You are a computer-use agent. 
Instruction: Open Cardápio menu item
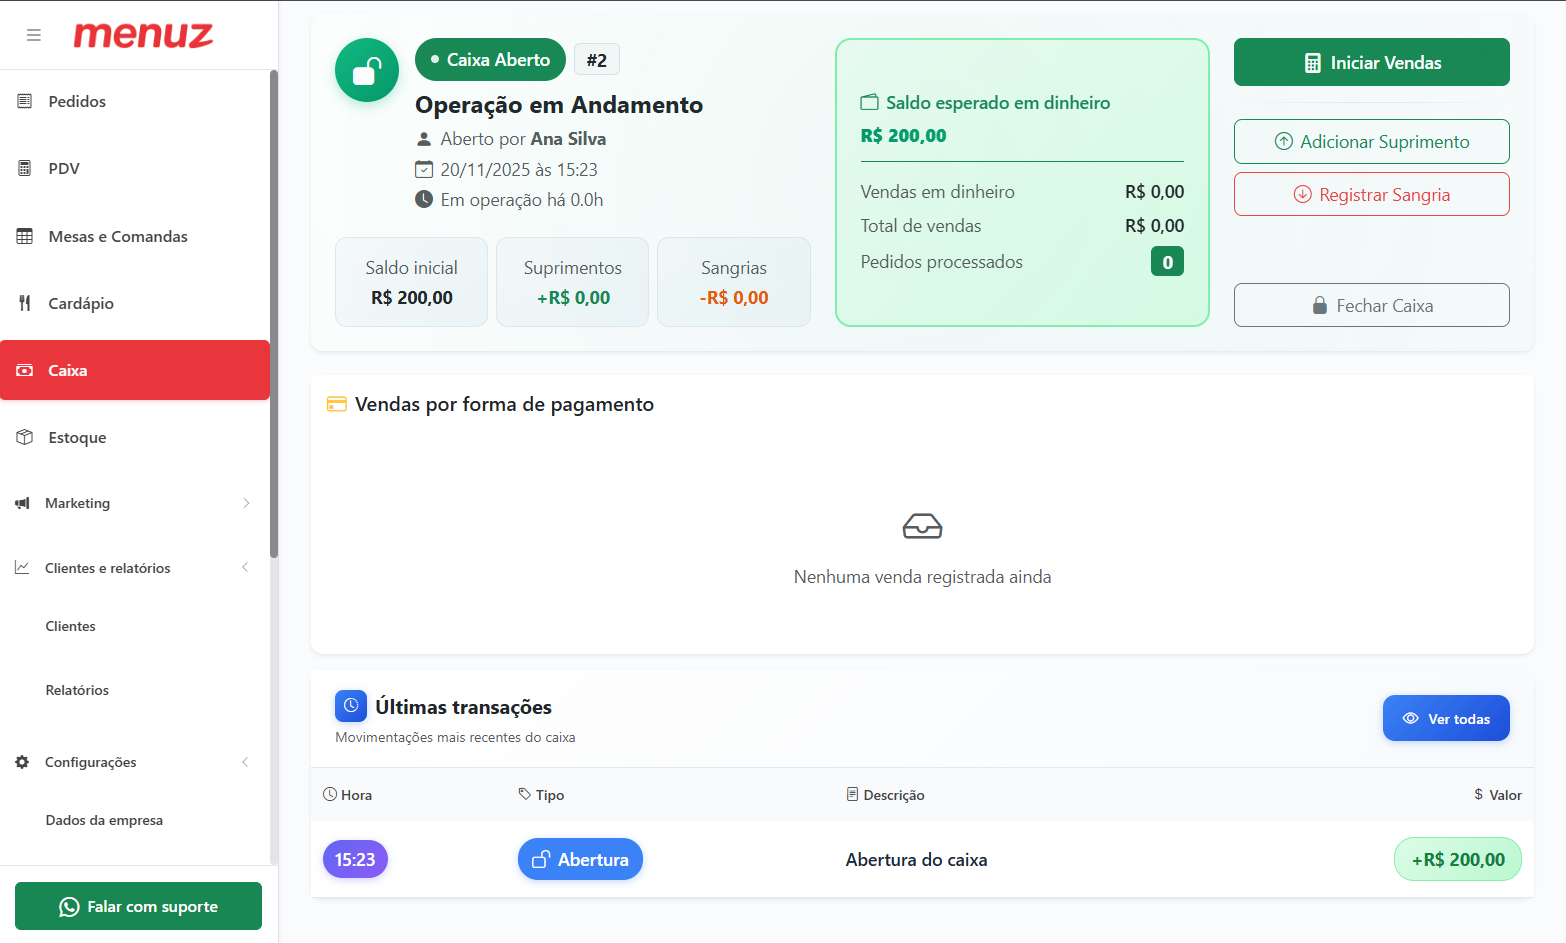(134, 303)
